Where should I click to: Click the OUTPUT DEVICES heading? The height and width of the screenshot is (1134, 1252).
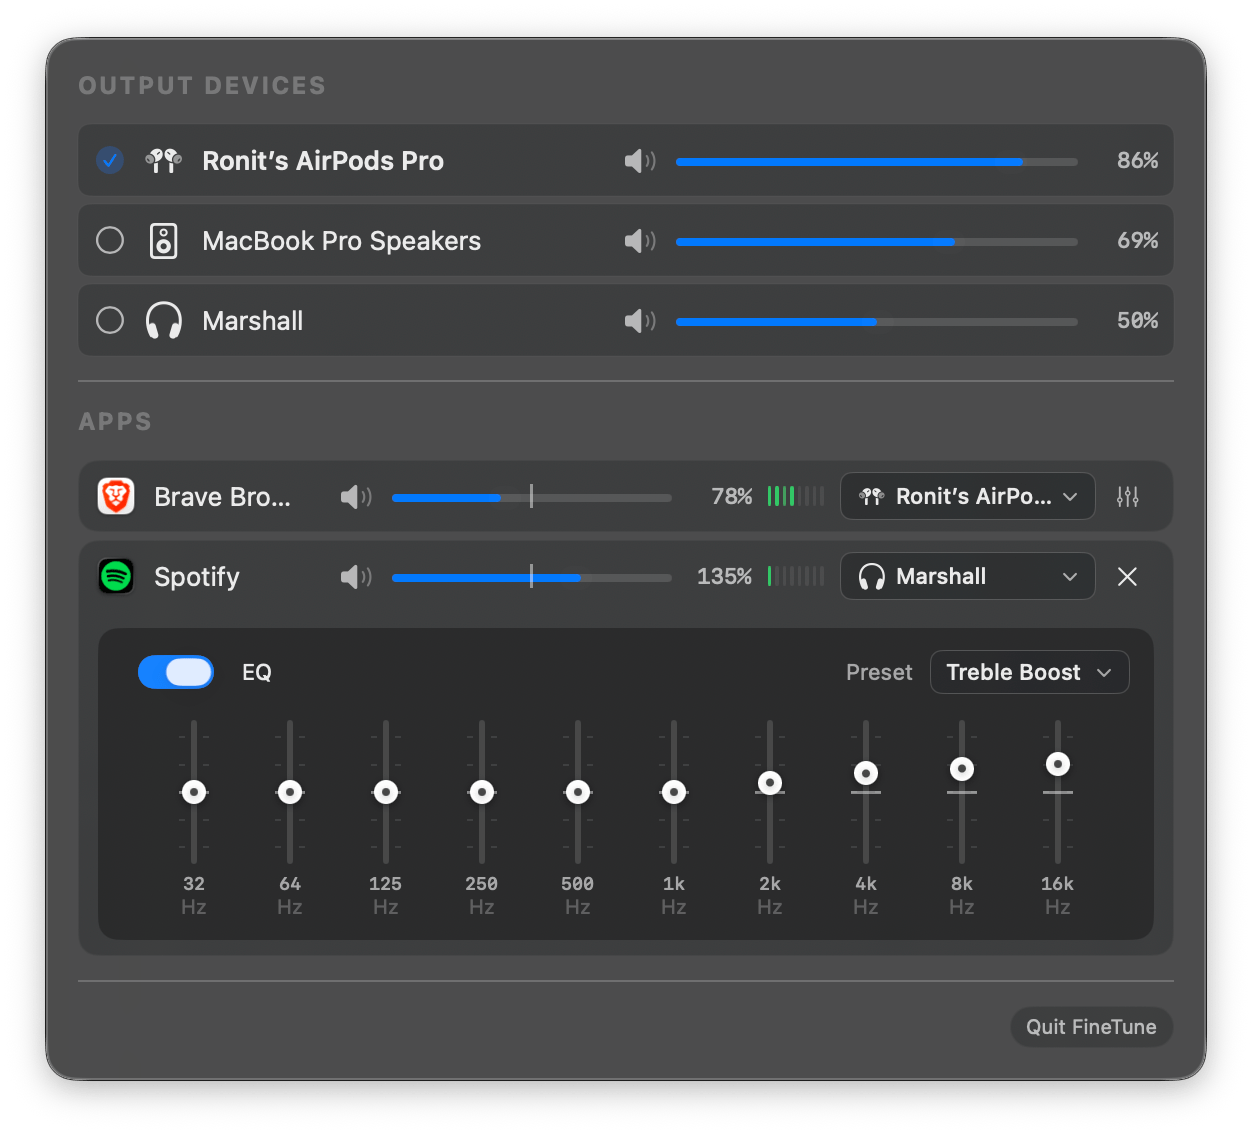(x=202, y=86)
